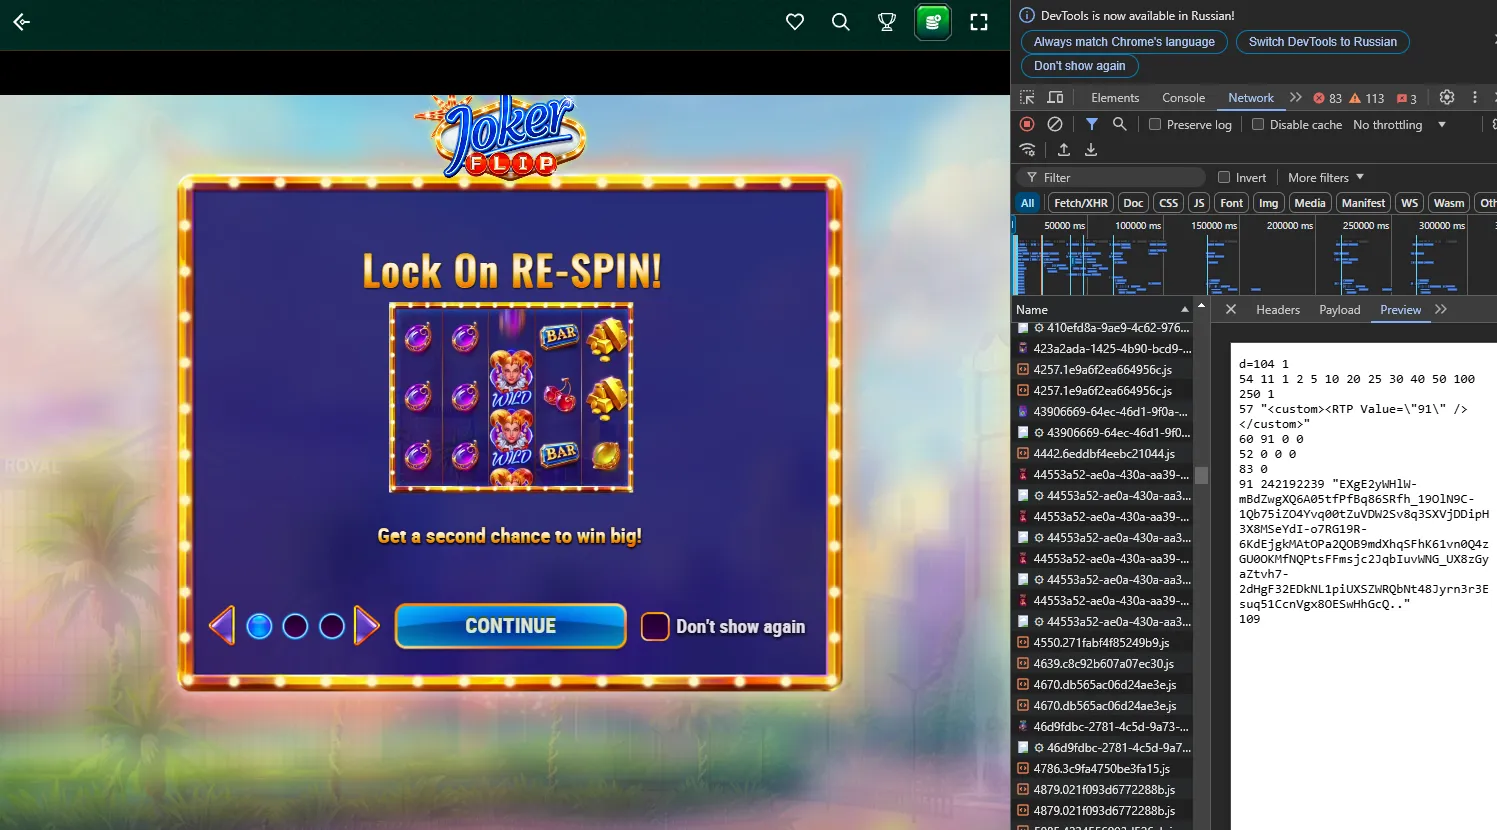Export HAR file download icon

pos(1091,149)
